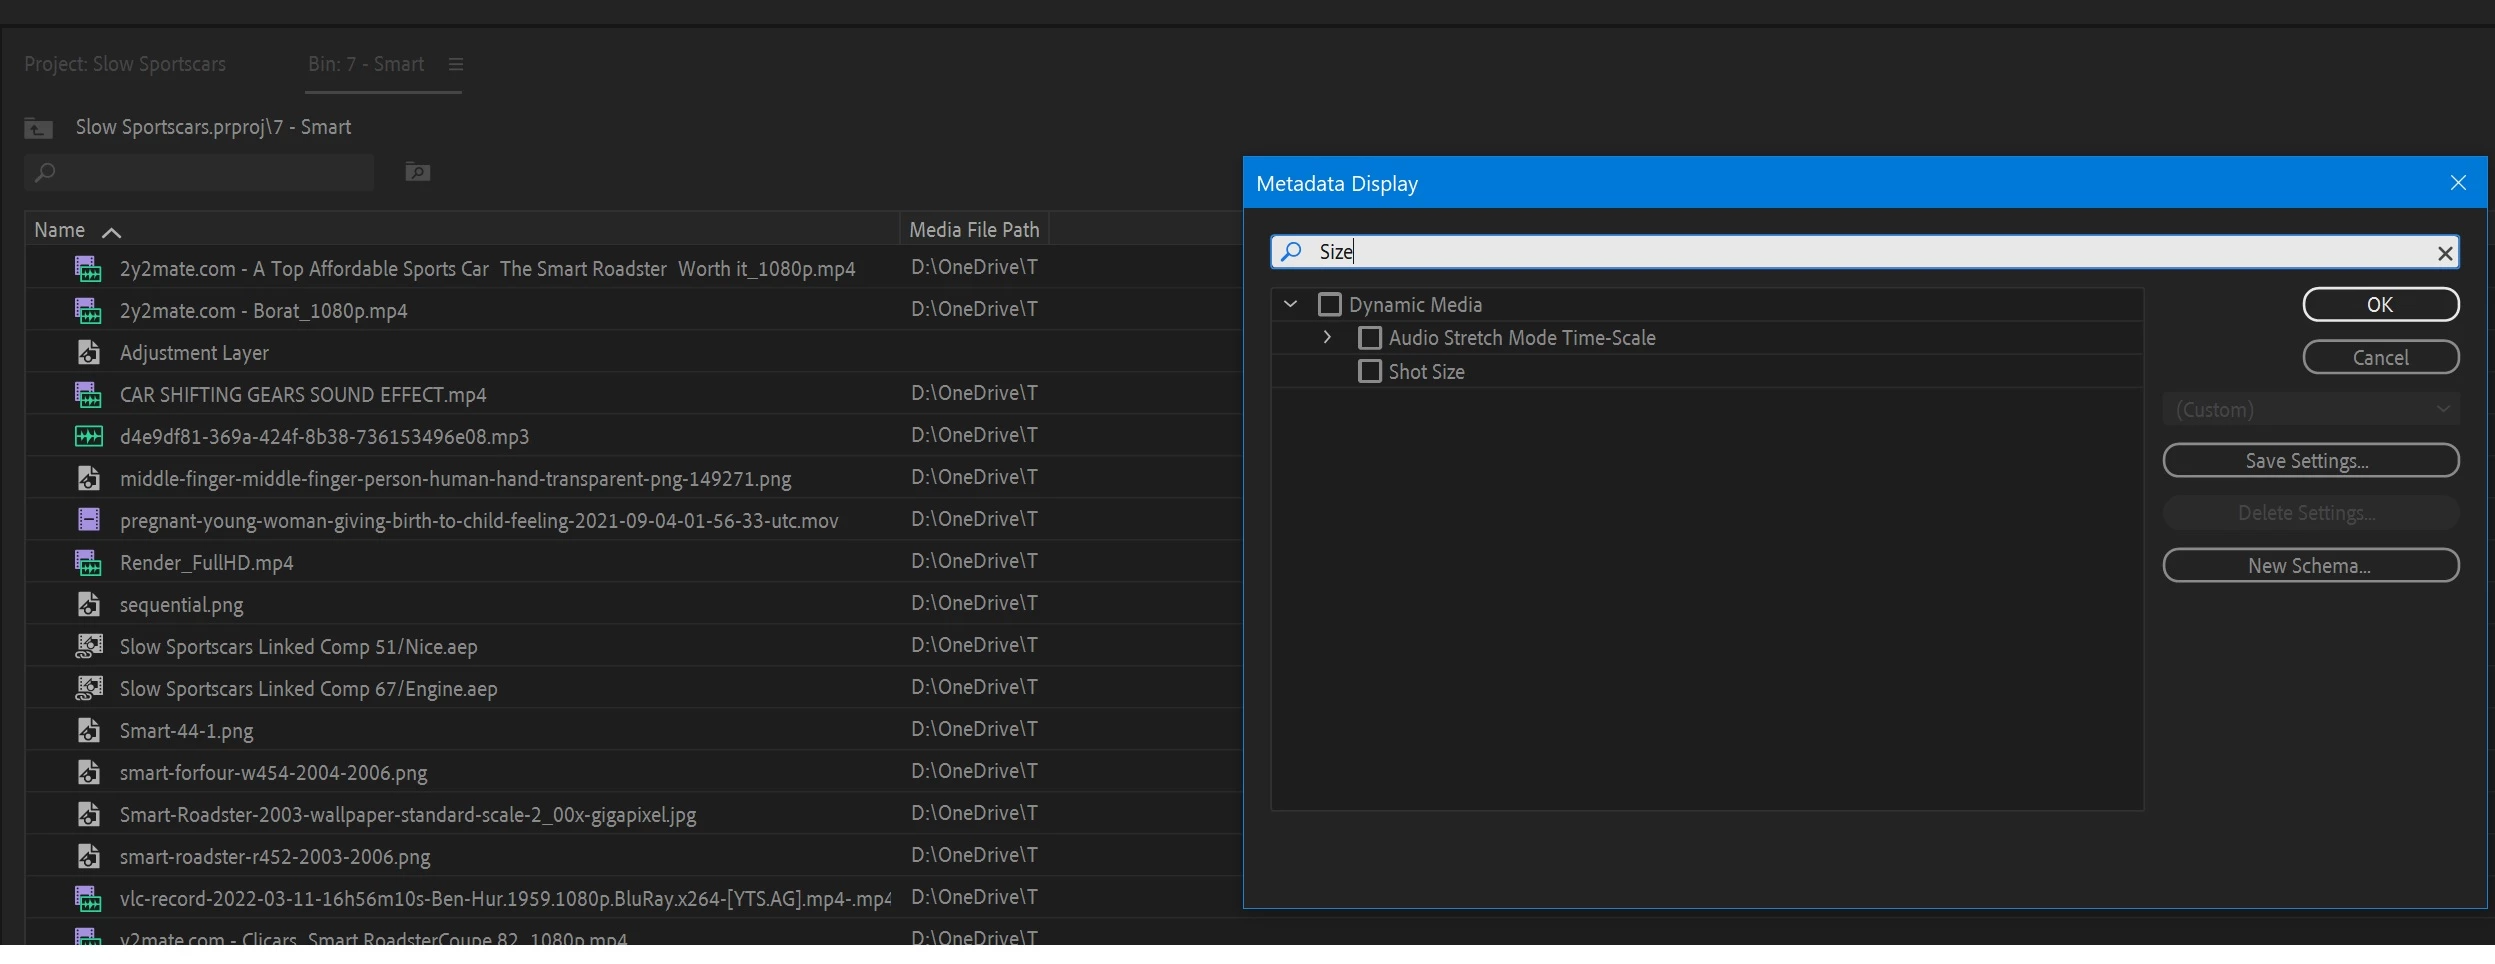Viewport: 2495px width, 964px height.
Task: Click the After Effects comp icon for Nice.aep
Action: click(89, 647)
